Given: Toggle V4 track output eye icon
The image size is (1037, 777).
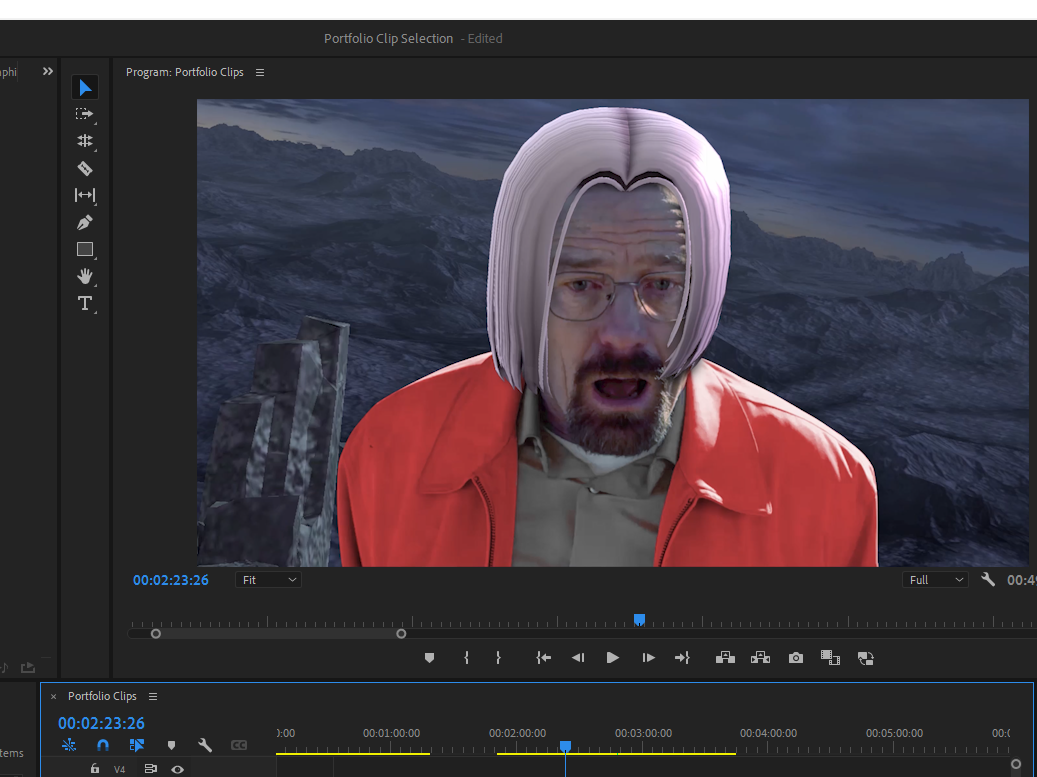Looking at the screenshot, I should [x=177, y=769].
